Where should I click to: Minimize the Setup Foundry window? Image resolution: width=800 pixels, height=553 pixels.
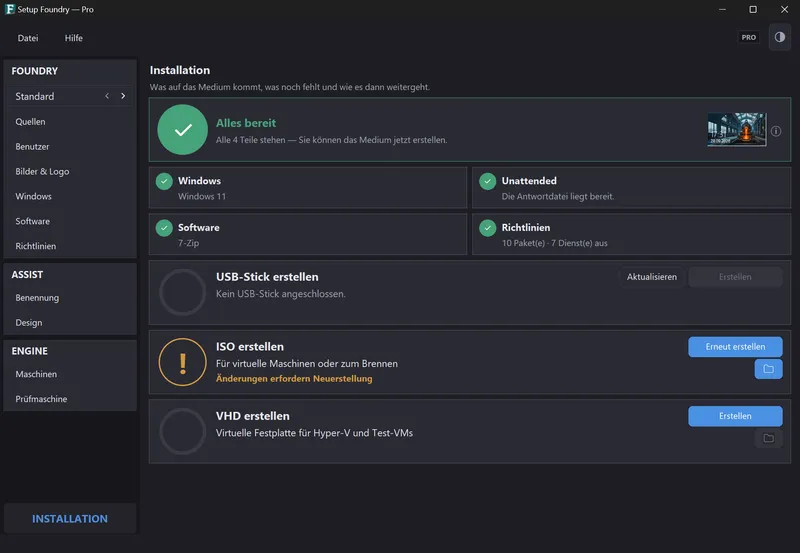[722, 9]
